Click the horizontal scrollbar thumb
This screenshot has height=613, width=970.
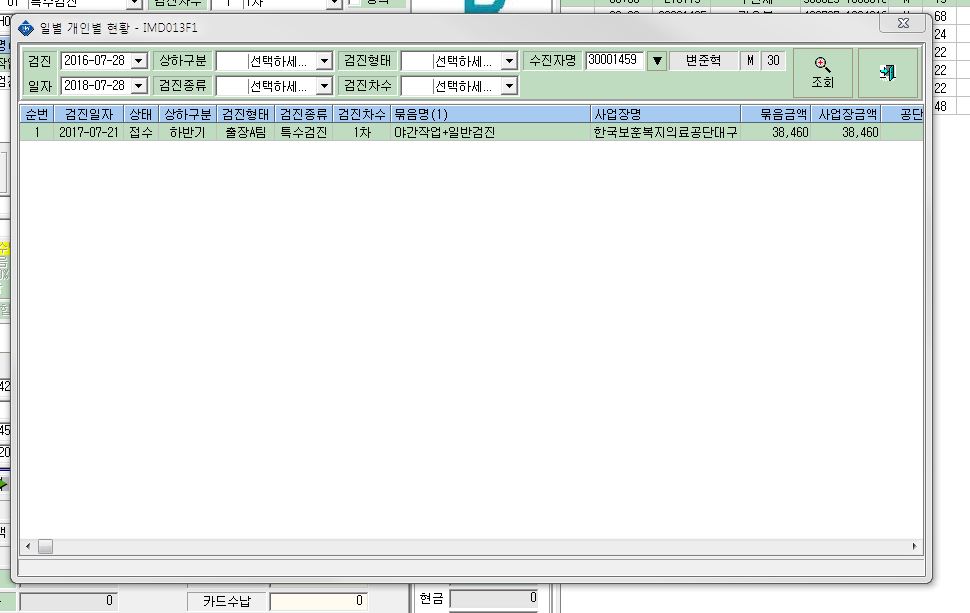[45, 546]
